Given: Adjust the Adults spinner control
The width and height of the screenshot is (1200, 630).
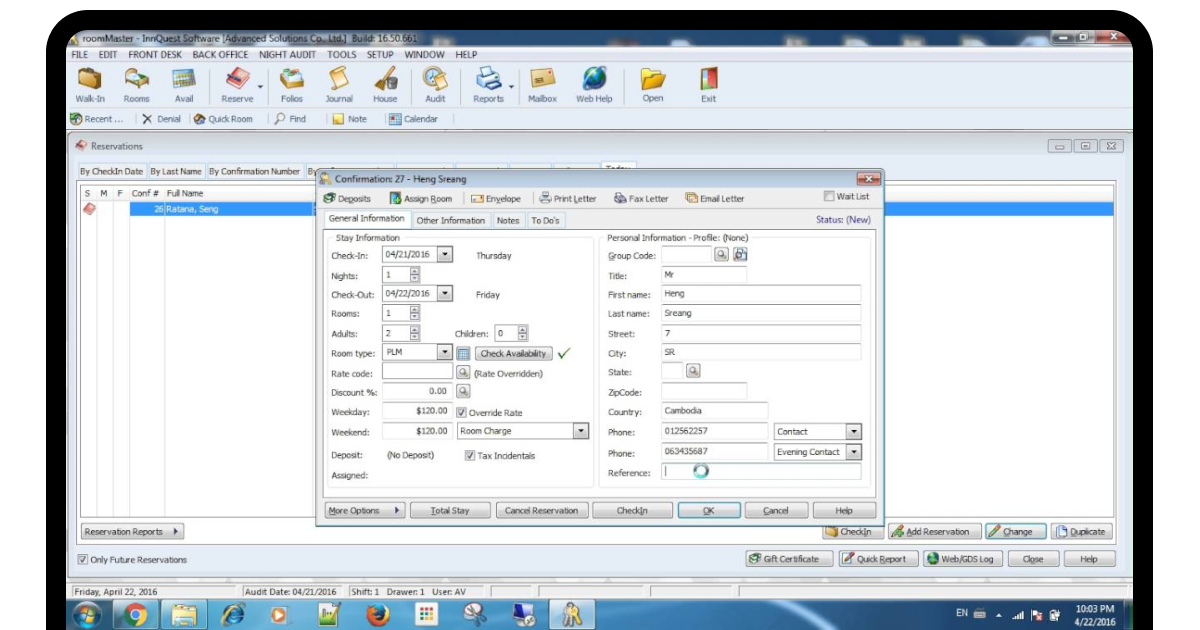Looking at the screenshot, I should [415, 333].
